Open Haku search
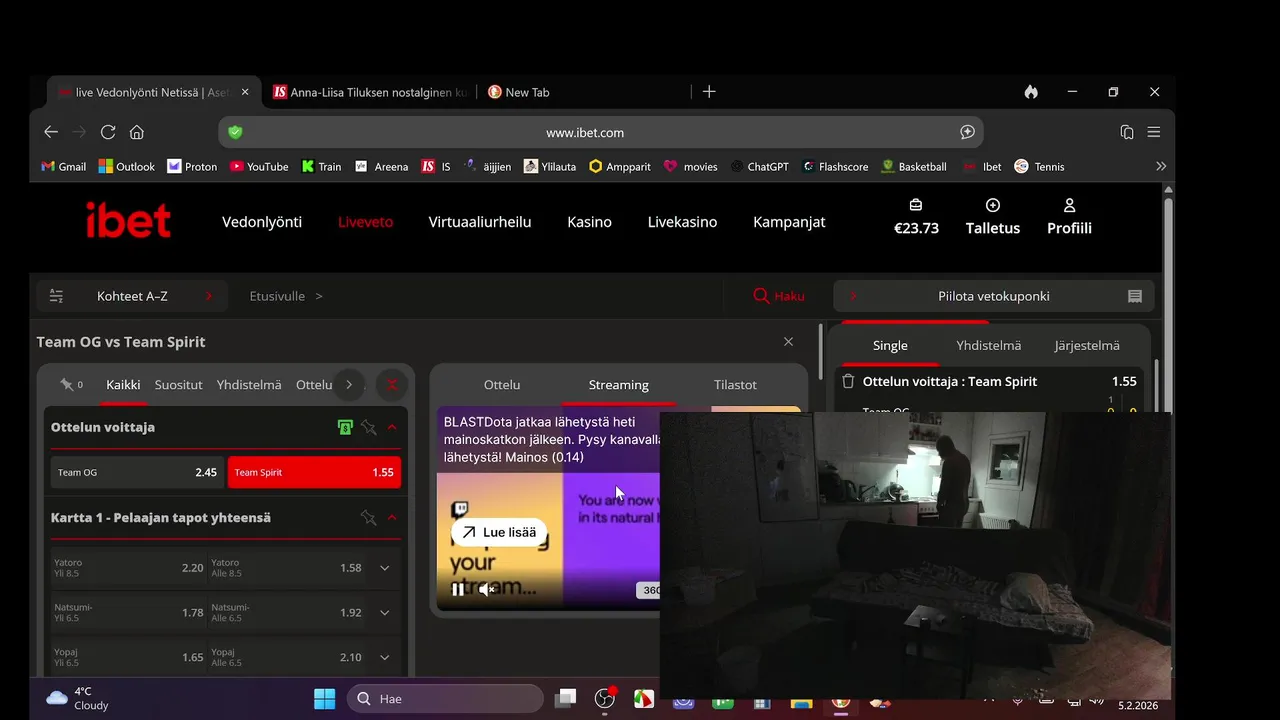Image resolution: width=1280 pixels, height=720 pixels. 779,296
